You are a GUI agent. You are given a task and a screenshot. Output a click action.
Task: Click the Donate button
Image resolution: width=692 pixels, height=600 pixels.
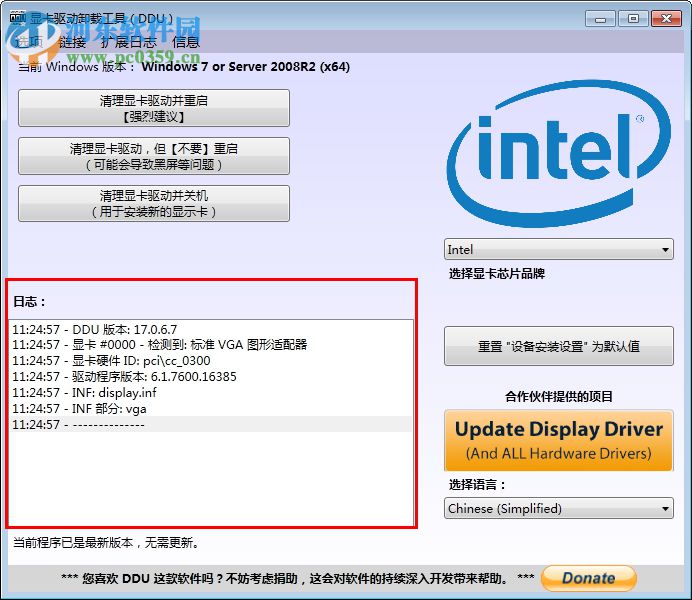589,578
